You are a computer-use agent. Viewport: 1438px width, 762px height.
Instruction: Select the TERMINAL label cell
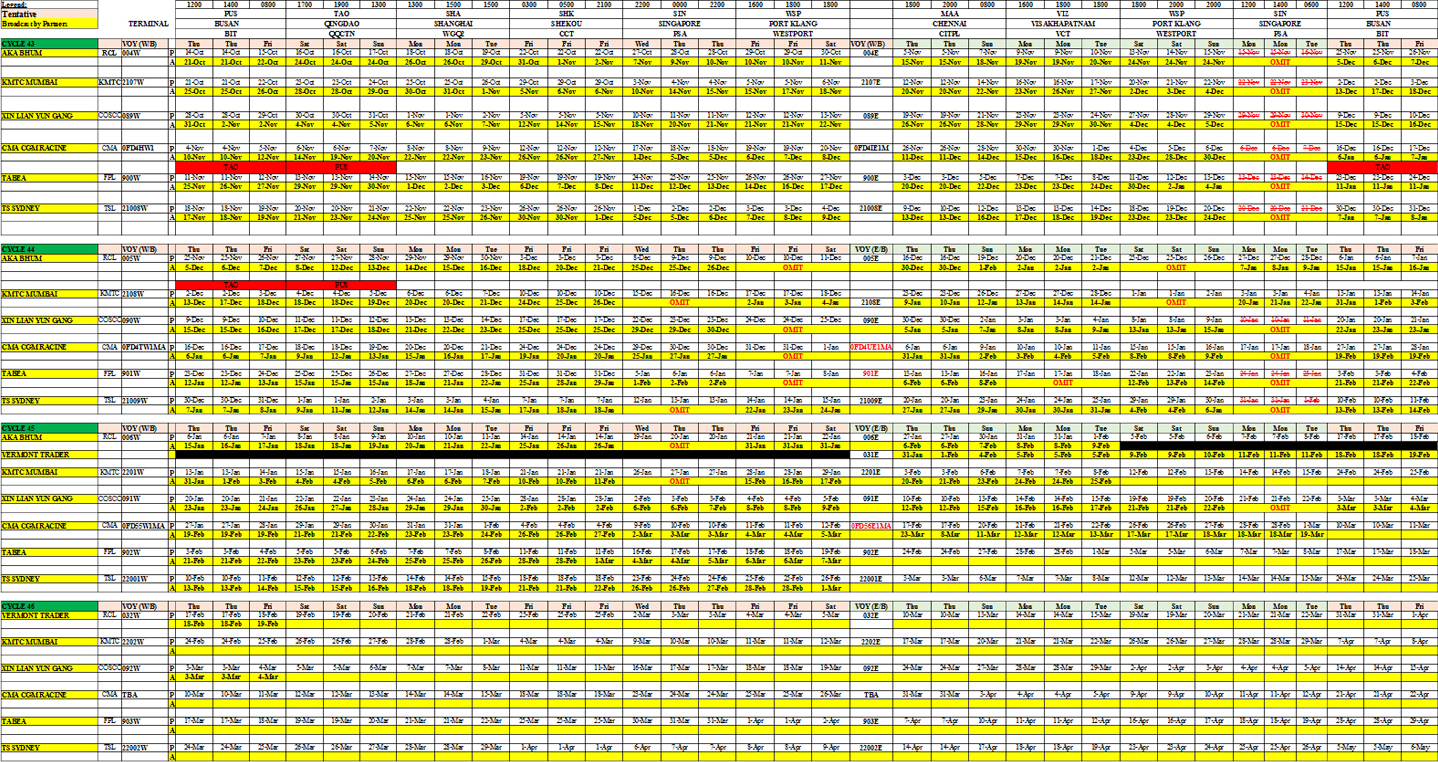pos(148,23)
